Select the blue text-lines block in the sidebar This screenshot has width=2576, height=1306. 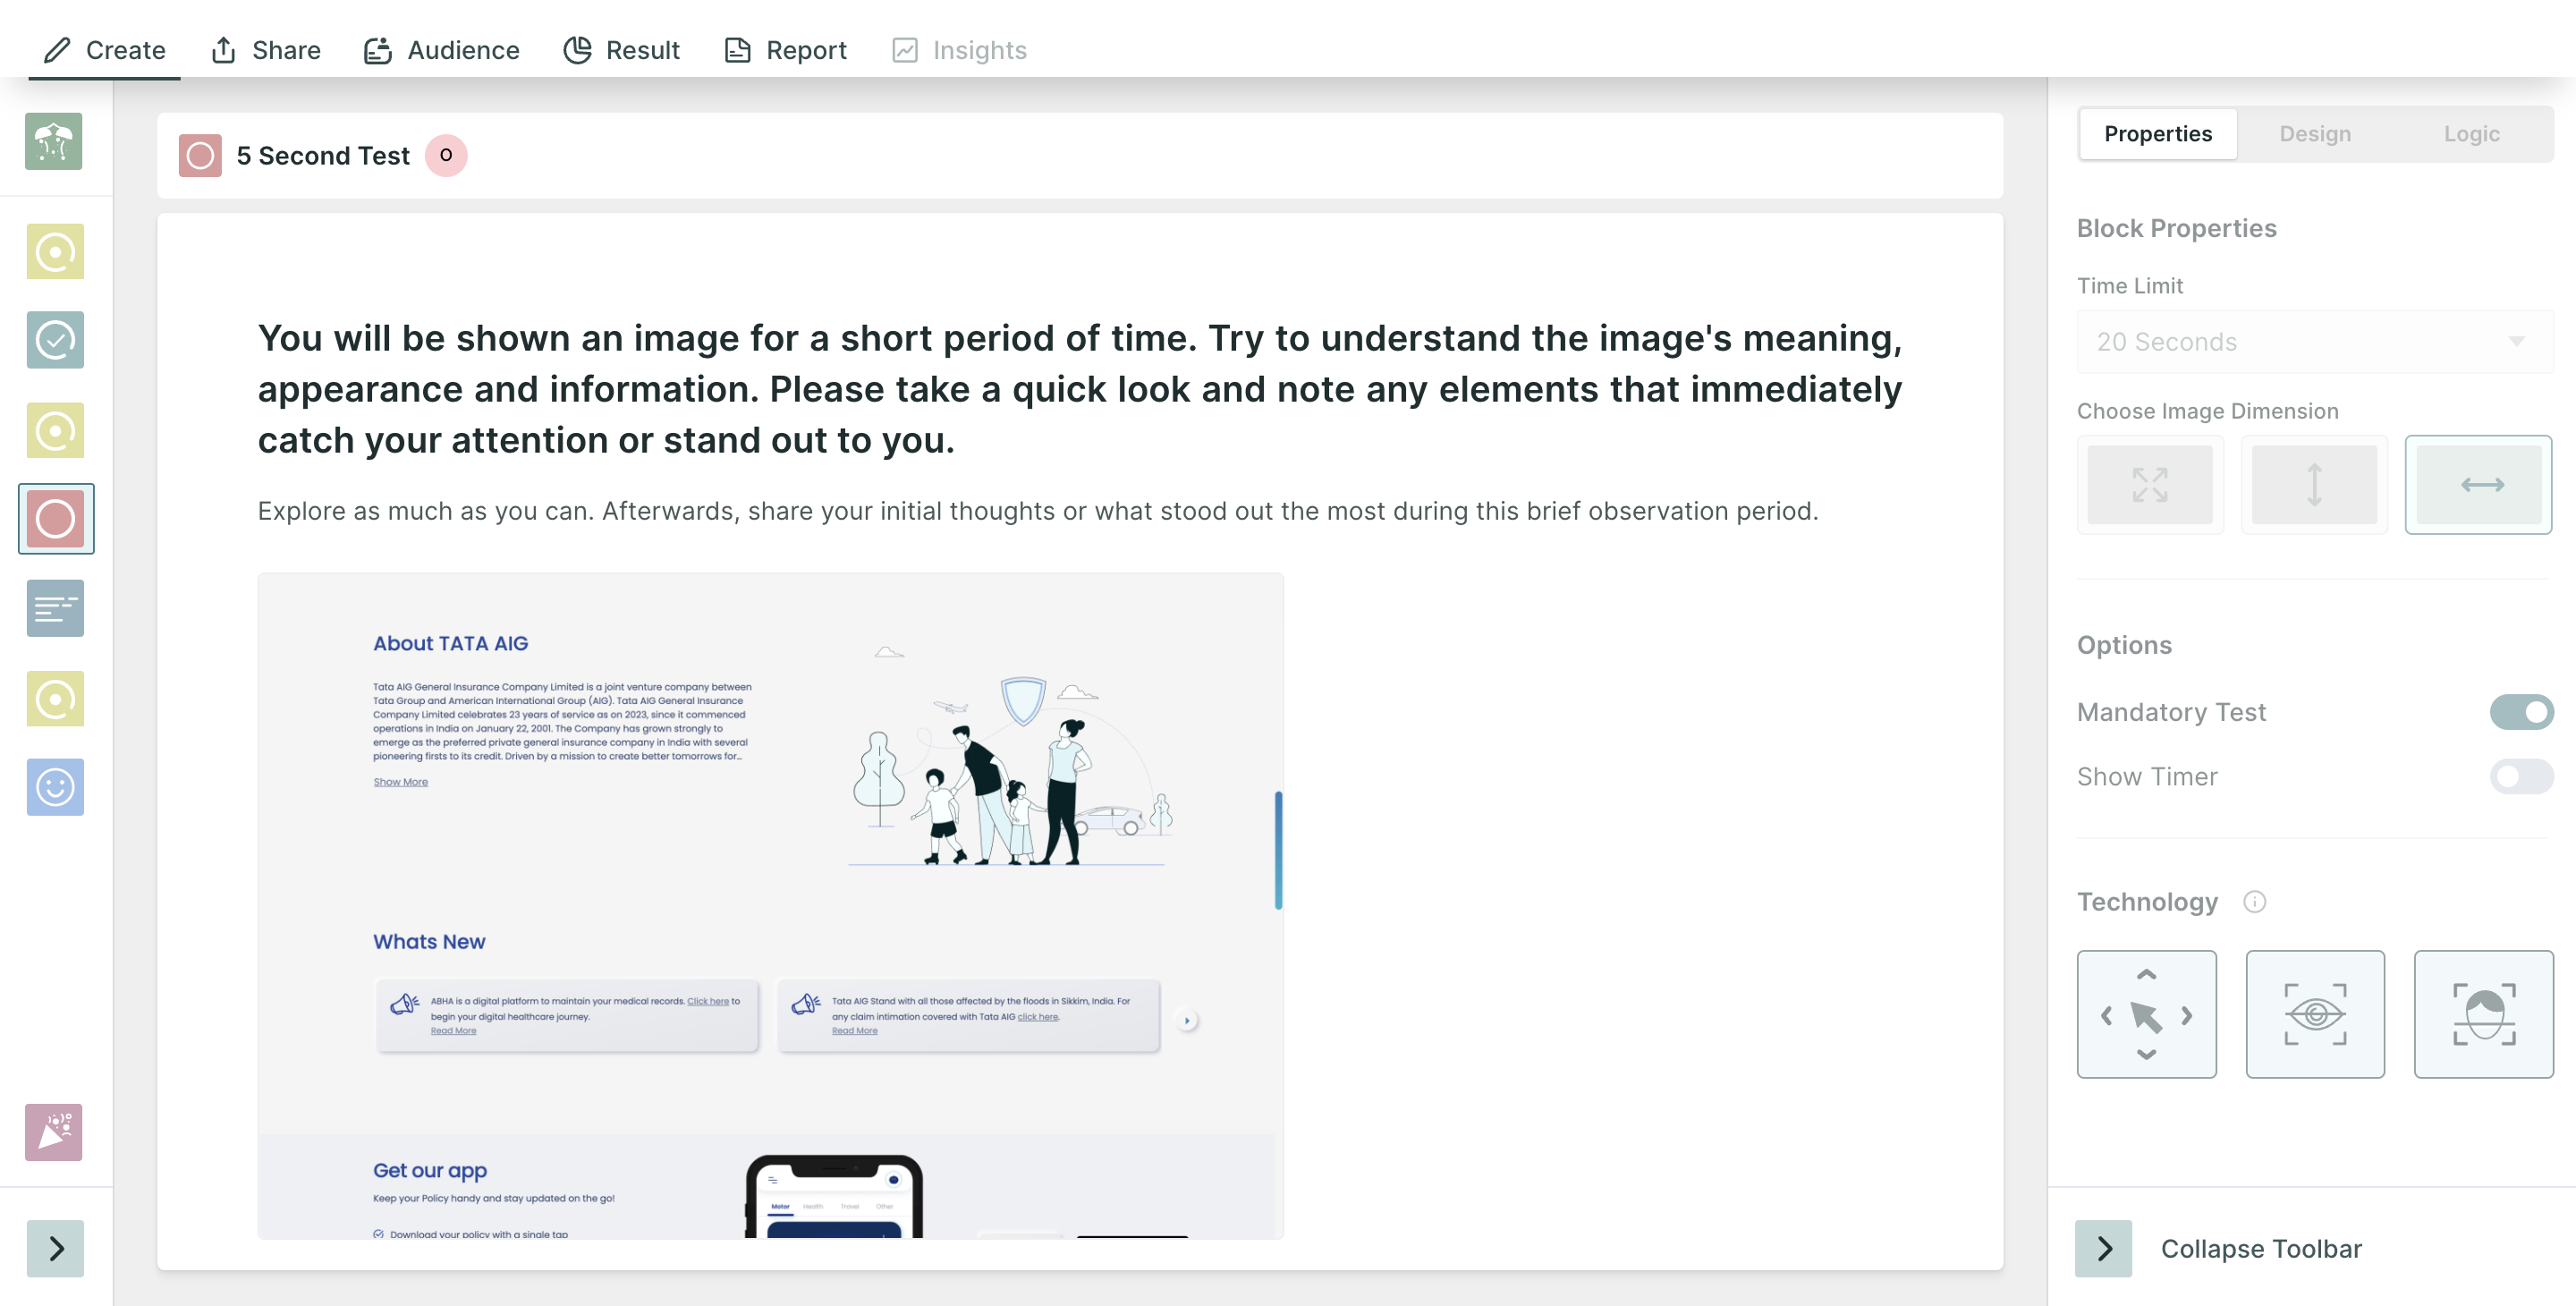[x=55, y=608]
